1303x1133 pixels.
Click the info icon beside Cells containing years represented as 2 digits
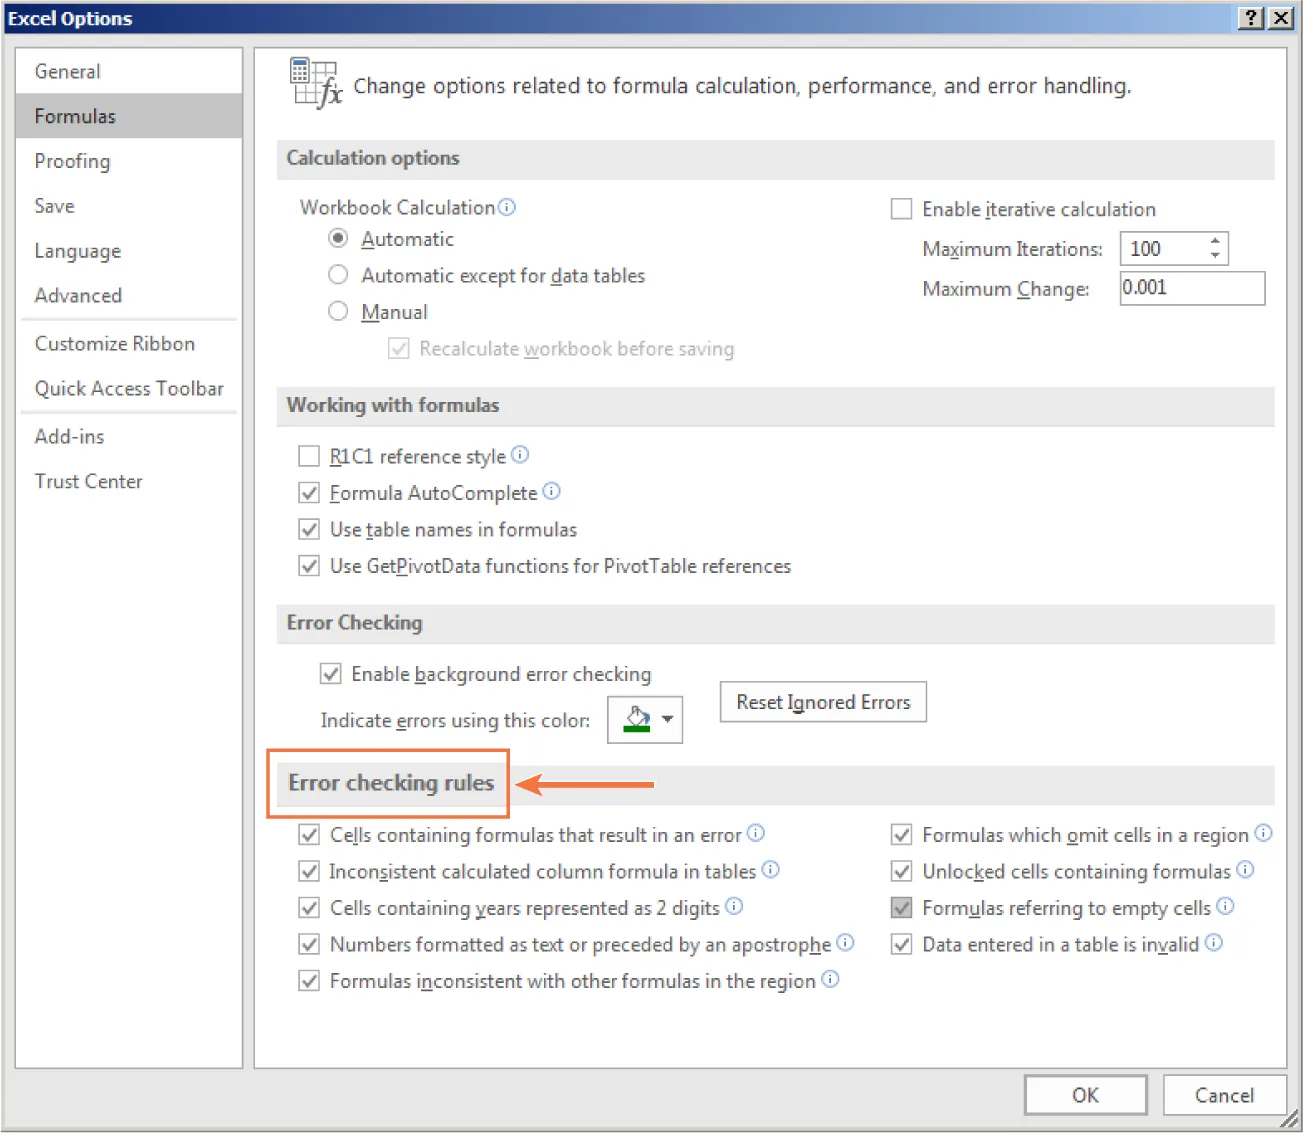tap(734, 906)
